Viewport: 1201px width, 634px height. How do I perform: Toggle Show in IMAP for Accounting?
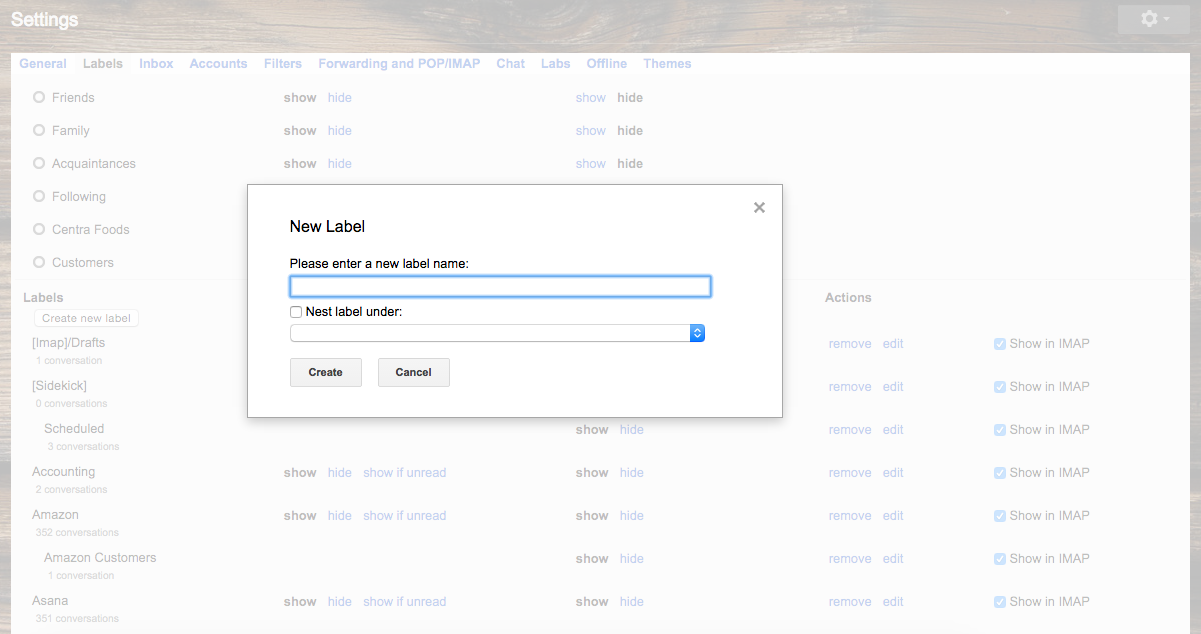click(1000, 472)
